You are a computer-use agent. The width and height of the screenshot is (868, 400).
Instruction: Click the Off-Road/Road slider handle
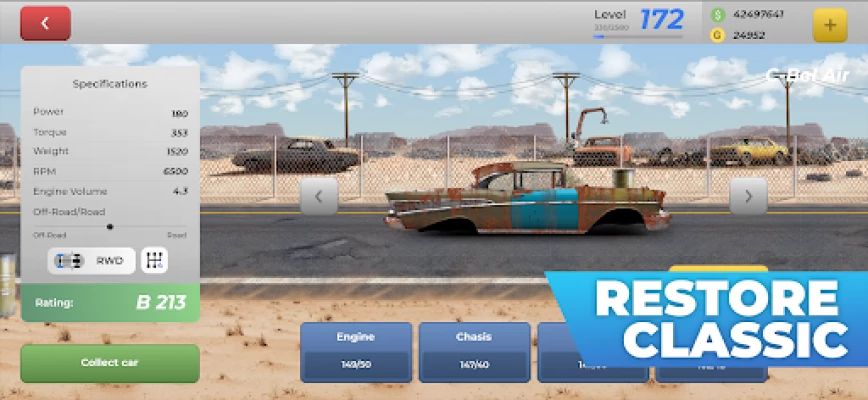pos(110,227)
